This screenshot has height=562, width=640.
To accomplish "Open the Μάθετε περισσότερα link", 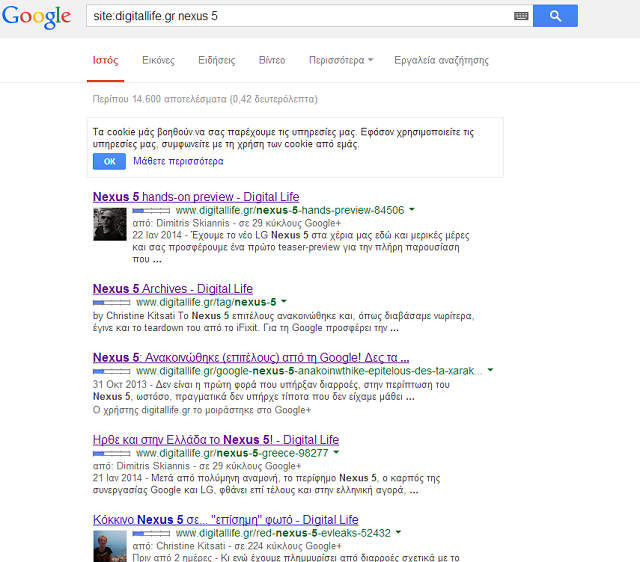I will 178,161.
